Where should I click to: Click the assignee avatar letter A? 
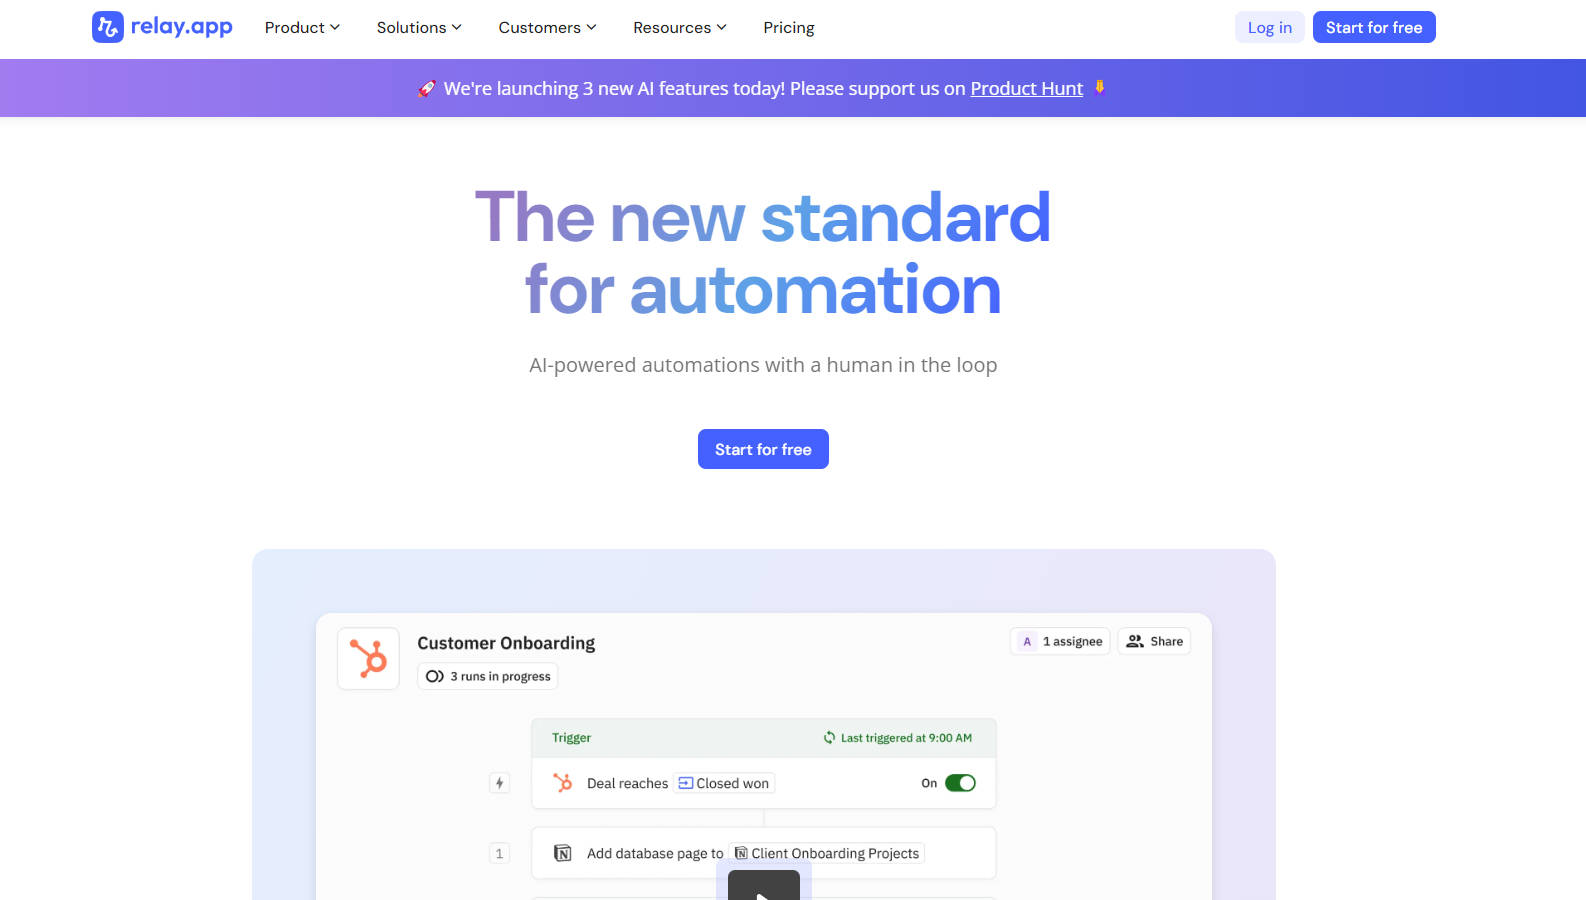(1027, 641)
